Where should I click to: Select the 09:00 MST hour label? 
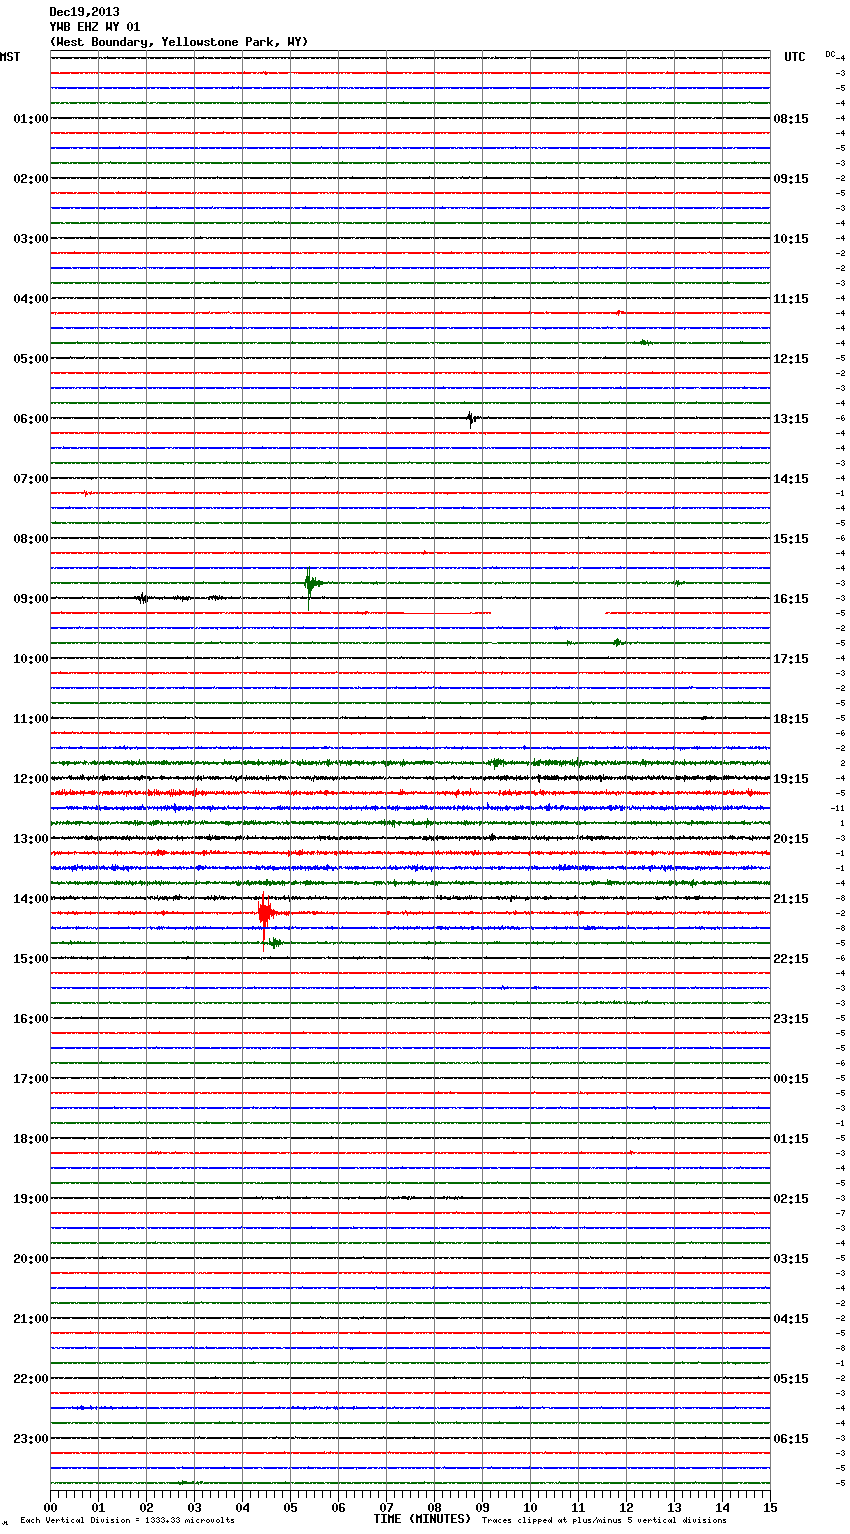pyautogui.click(x=31, y=599)
